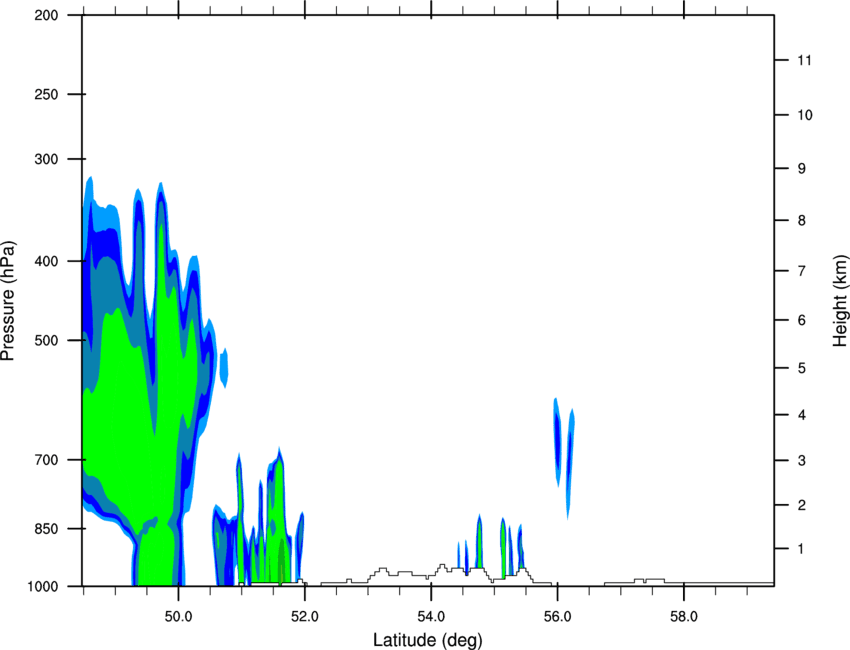850x650 pixels.
Task: Click the 4 km height label
Action: [802, 415]
